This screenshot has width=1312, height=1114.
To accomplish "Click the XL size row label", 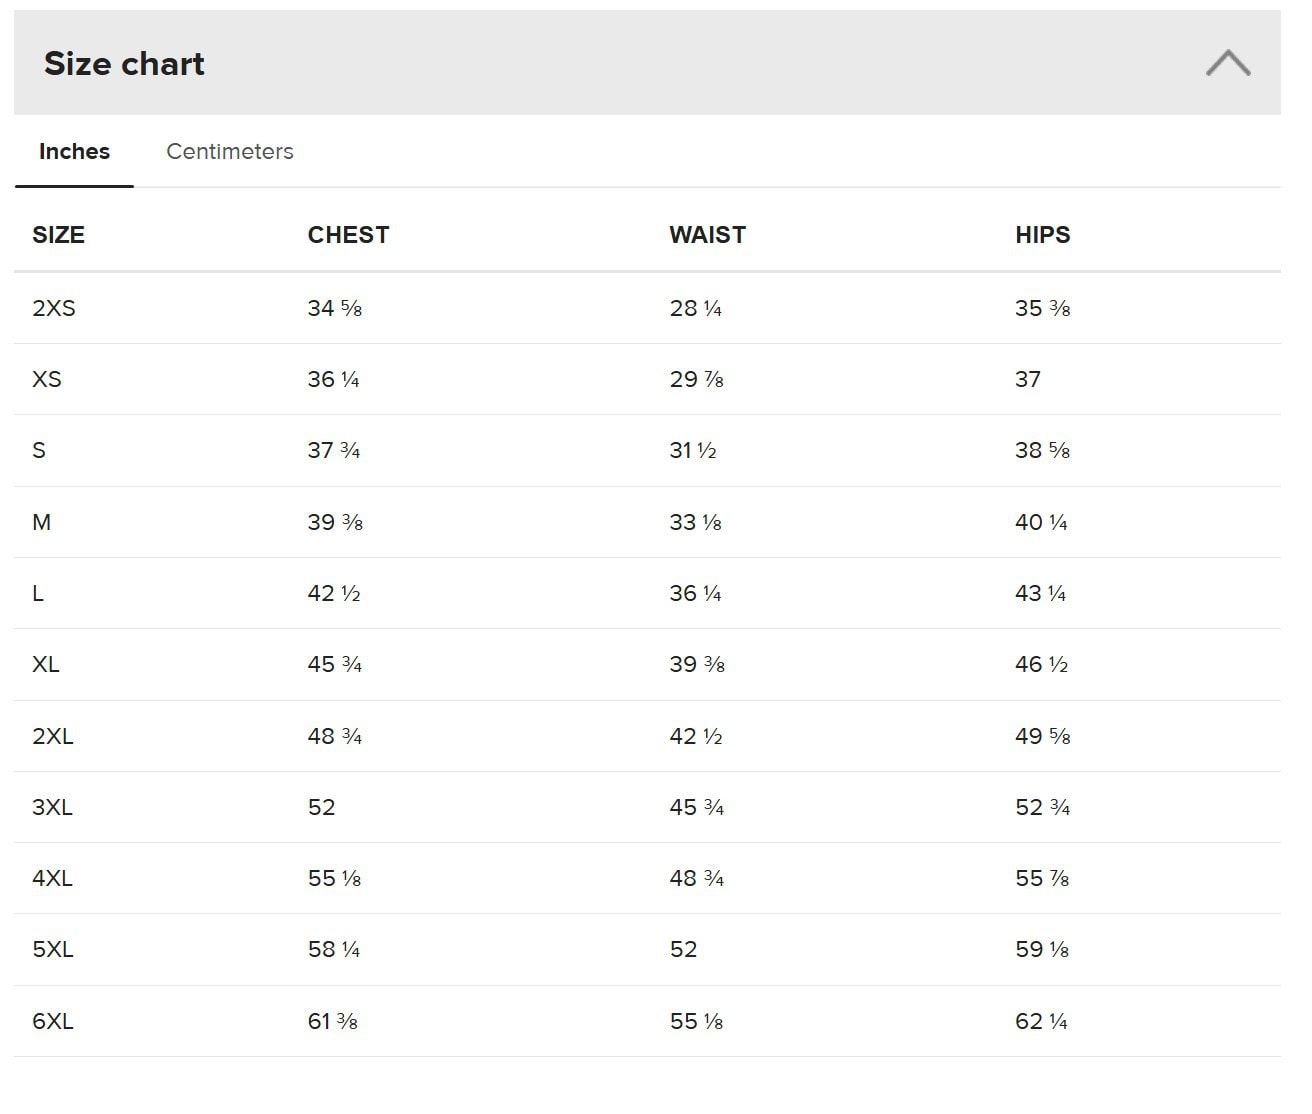I will coord(46,665).
